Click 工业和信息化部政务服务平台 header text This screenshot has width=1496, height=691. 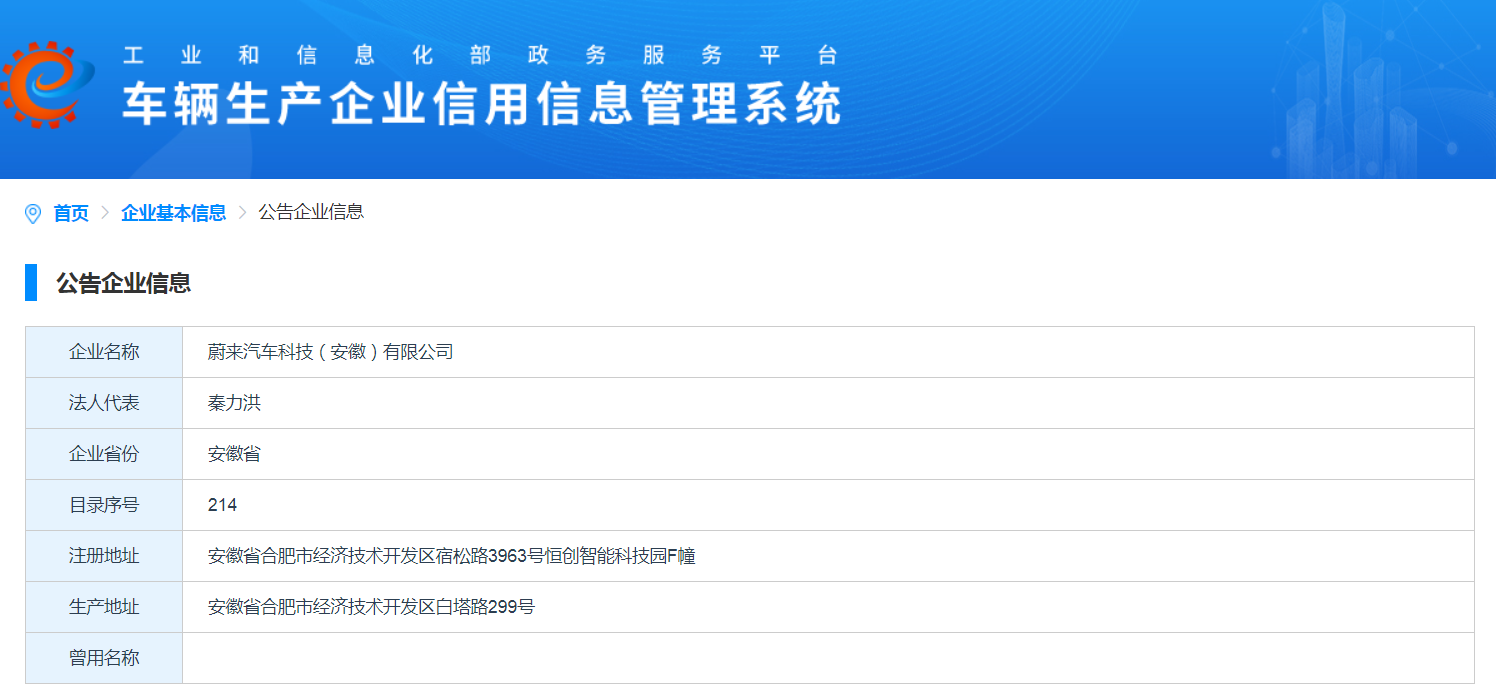click(x=480, y=55)
